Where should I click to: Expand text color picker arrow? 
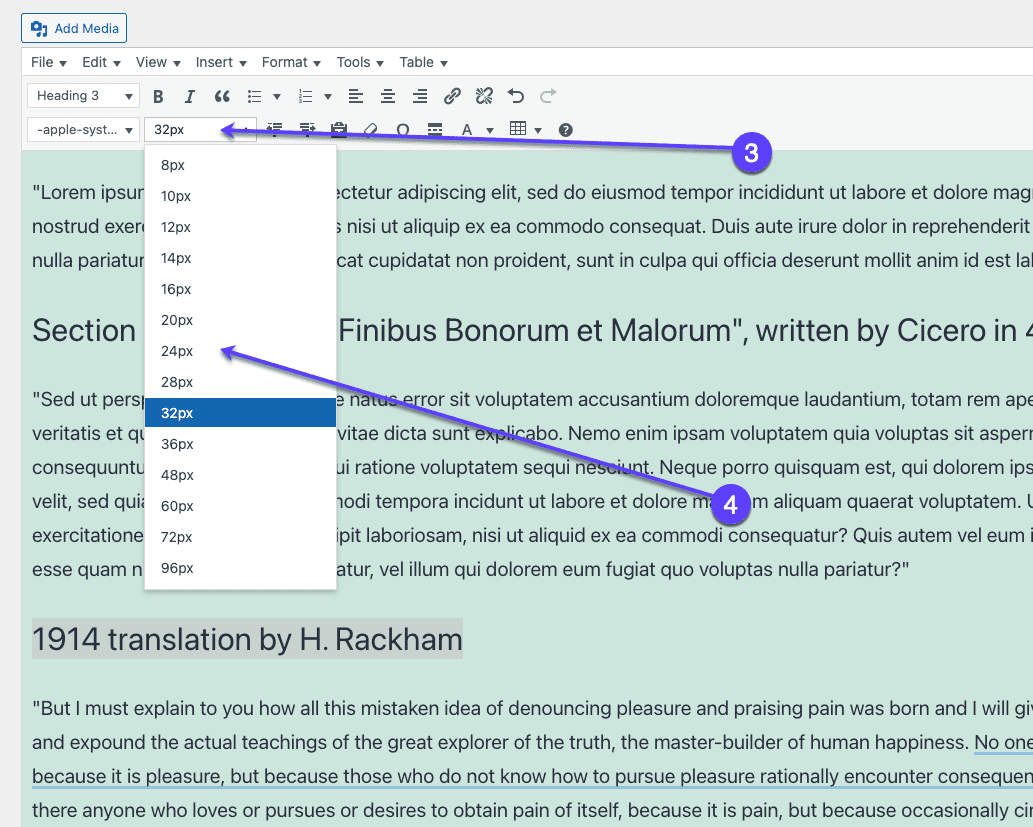489,130
